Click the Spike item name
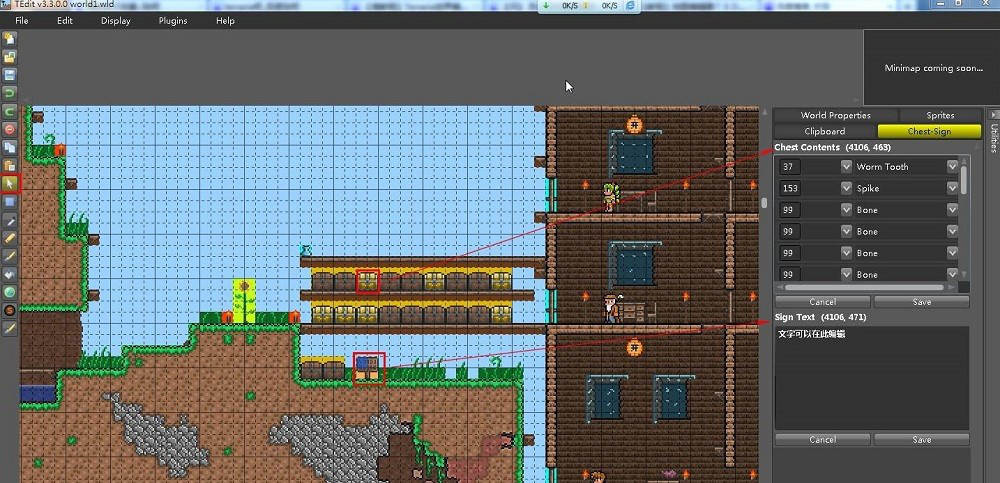The height and width of the screenshot is (483, 1000). pyautogui.click(x=867, y=188)
